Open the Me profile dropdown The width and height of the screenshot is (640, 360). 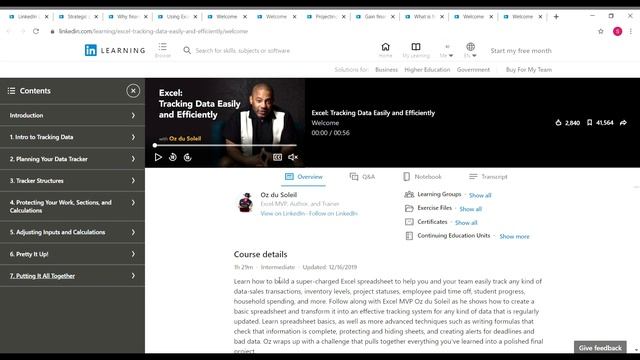coord(447,50)
